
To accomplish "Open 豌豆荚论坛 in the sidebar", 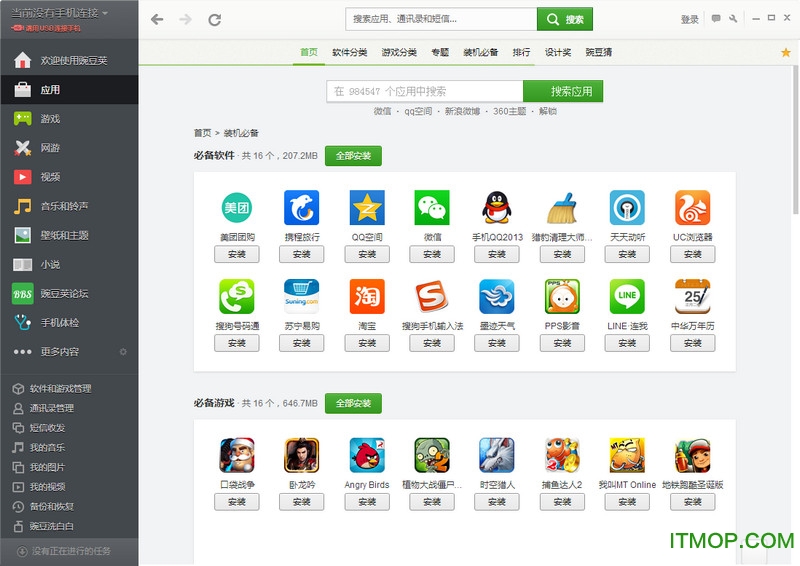I will click(69, 293).
